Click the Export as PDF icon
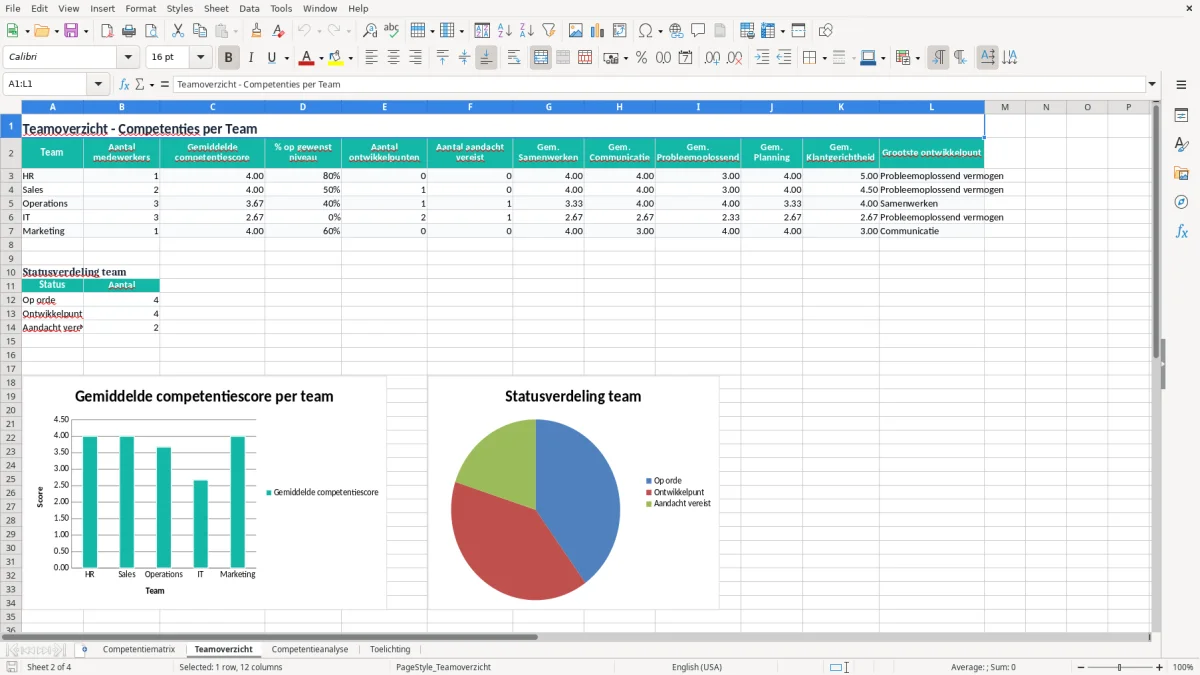The width and height of the screenshot is (1200, 675). (x=107, y=31)
